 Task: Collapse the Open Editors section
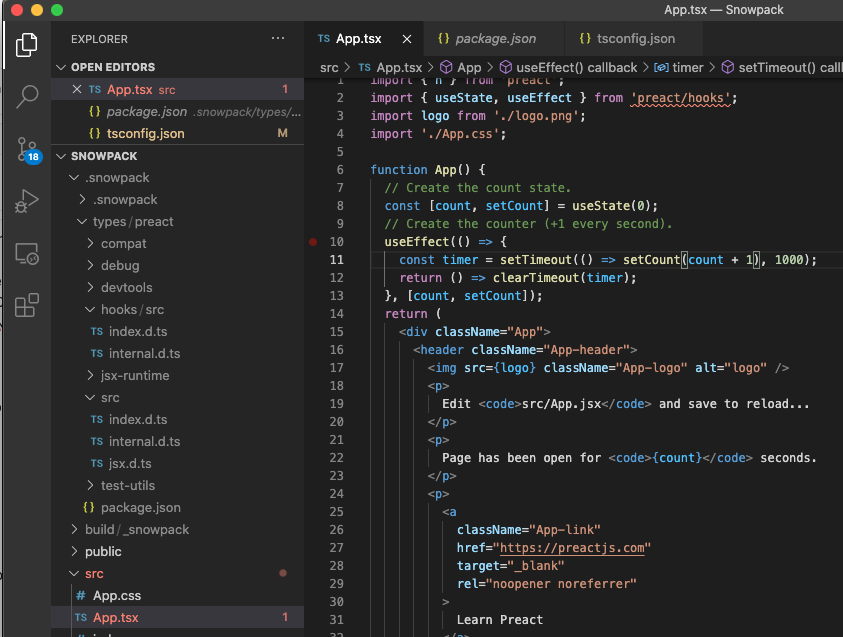tap(61, 67)
